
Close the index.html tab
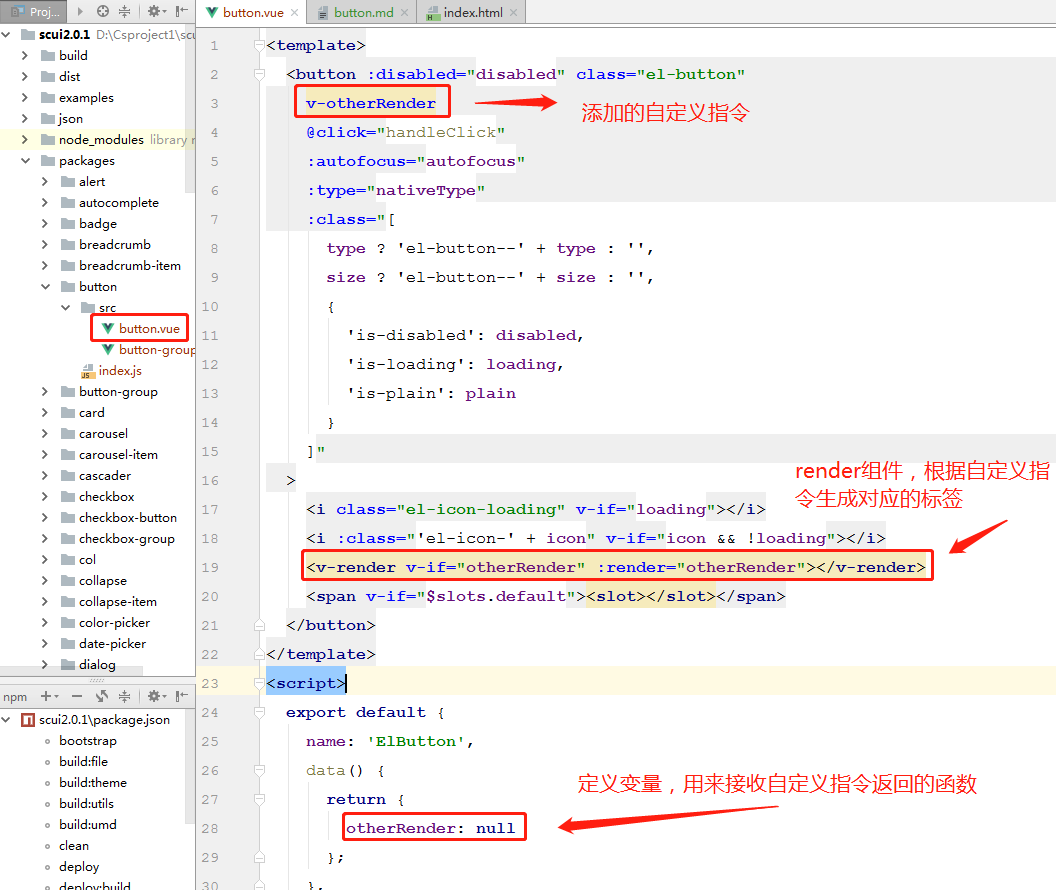[x=513, y=12]
